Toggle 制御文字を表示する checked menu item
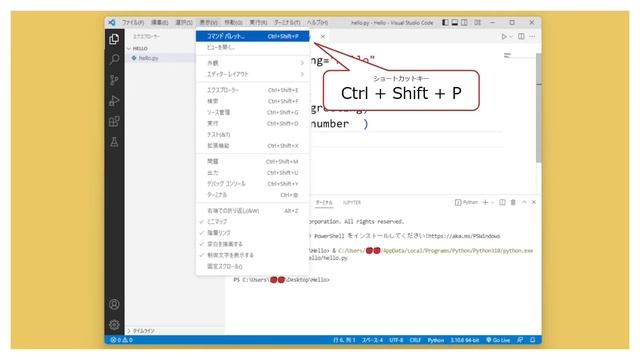Screen dimensions: 640x360 point(253,255)
